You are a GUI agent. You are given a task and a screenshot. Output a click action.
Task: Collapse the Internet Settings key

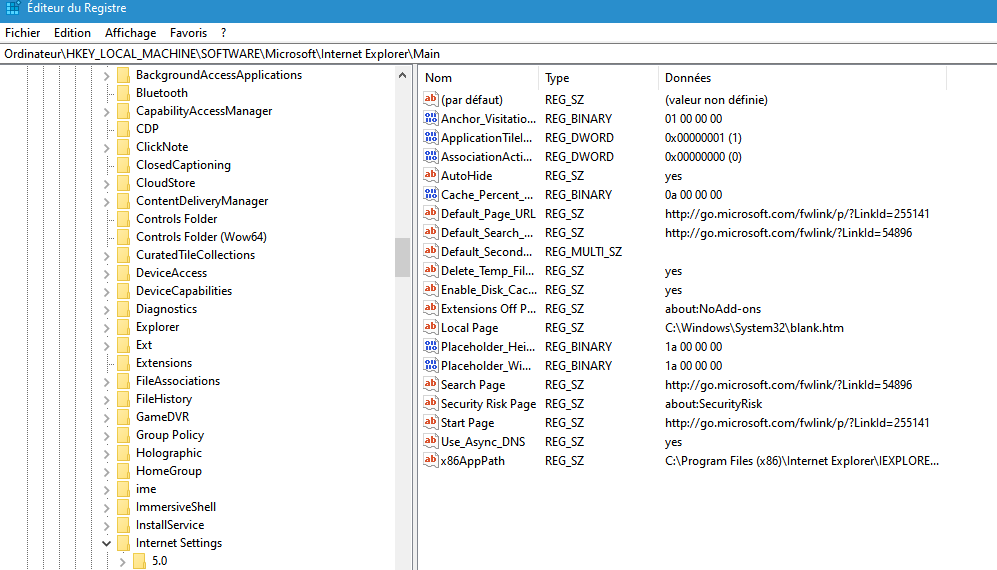(x=106, y=543)
